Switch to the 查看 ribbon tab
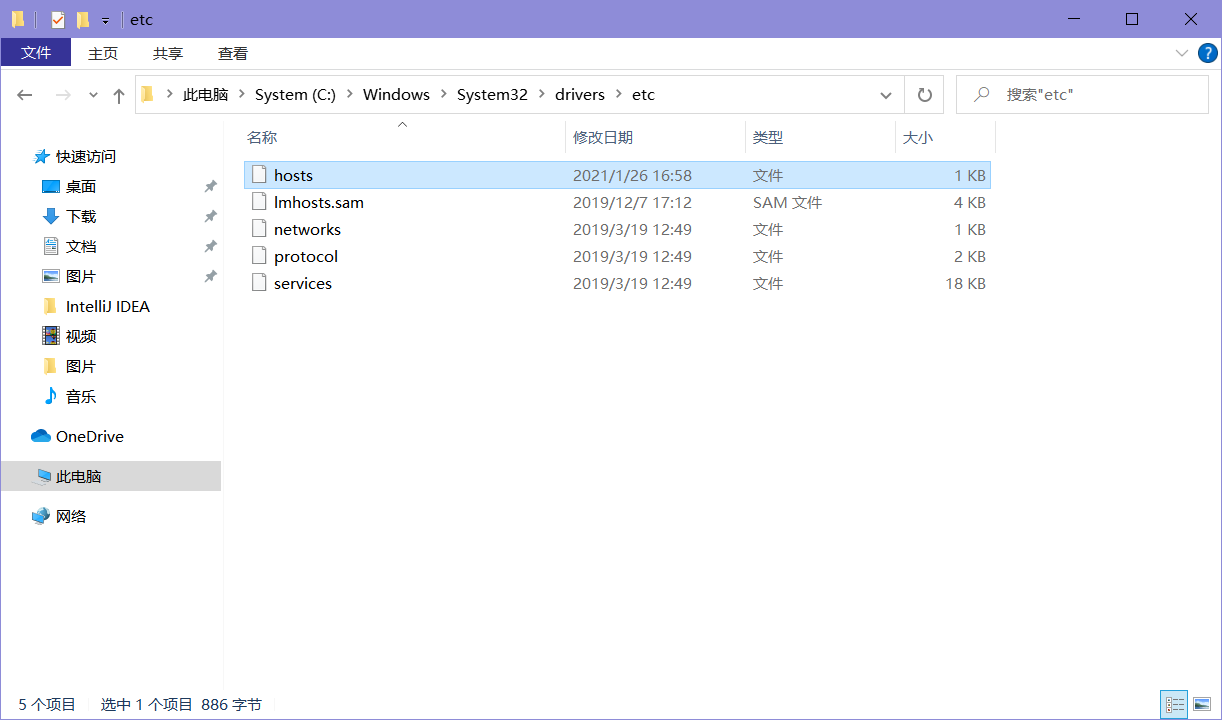Screen dimensions: 1222x720 pyautogui.click(x=233, y=53)
